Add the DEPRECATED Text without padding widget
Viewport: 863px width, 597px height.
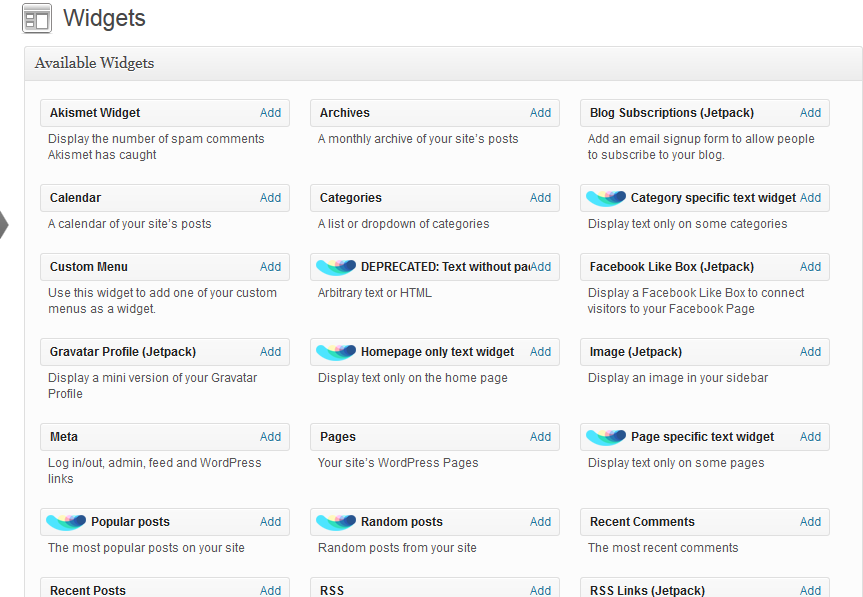(540, 267)
